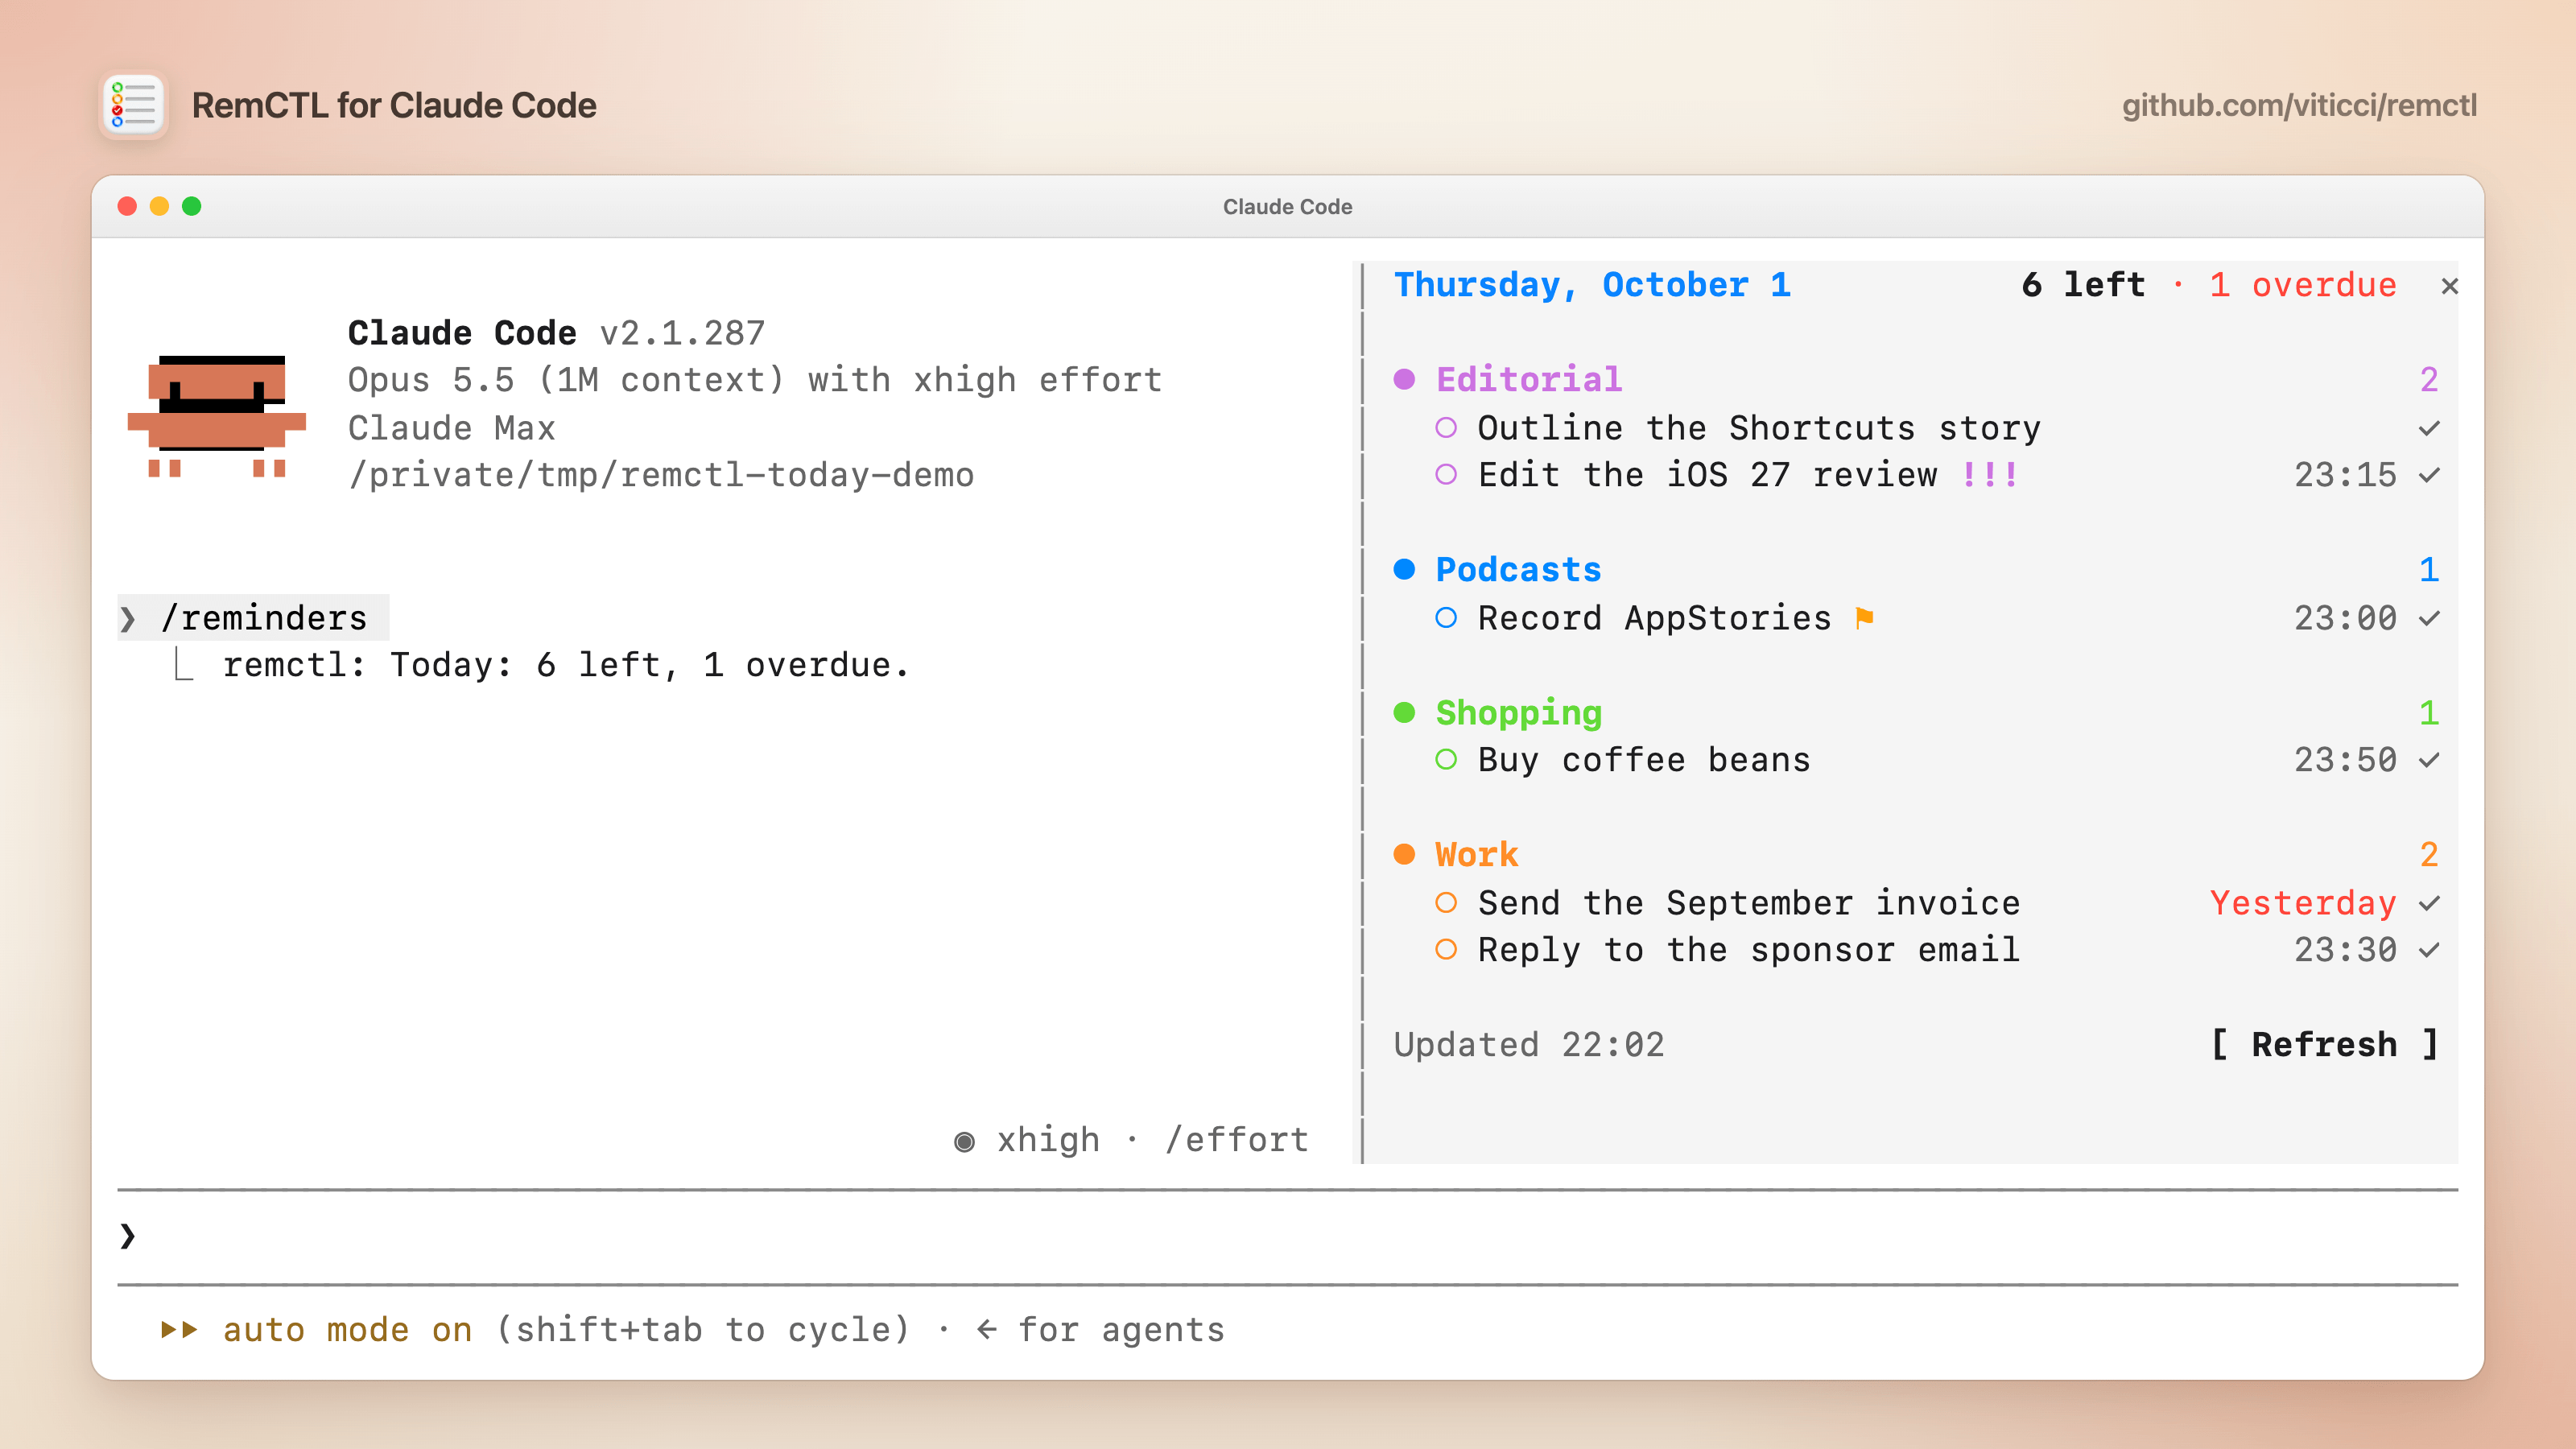Select the Work list heading
2576x1449 pixels.
pyautogui.click(x=1476, y=854)
